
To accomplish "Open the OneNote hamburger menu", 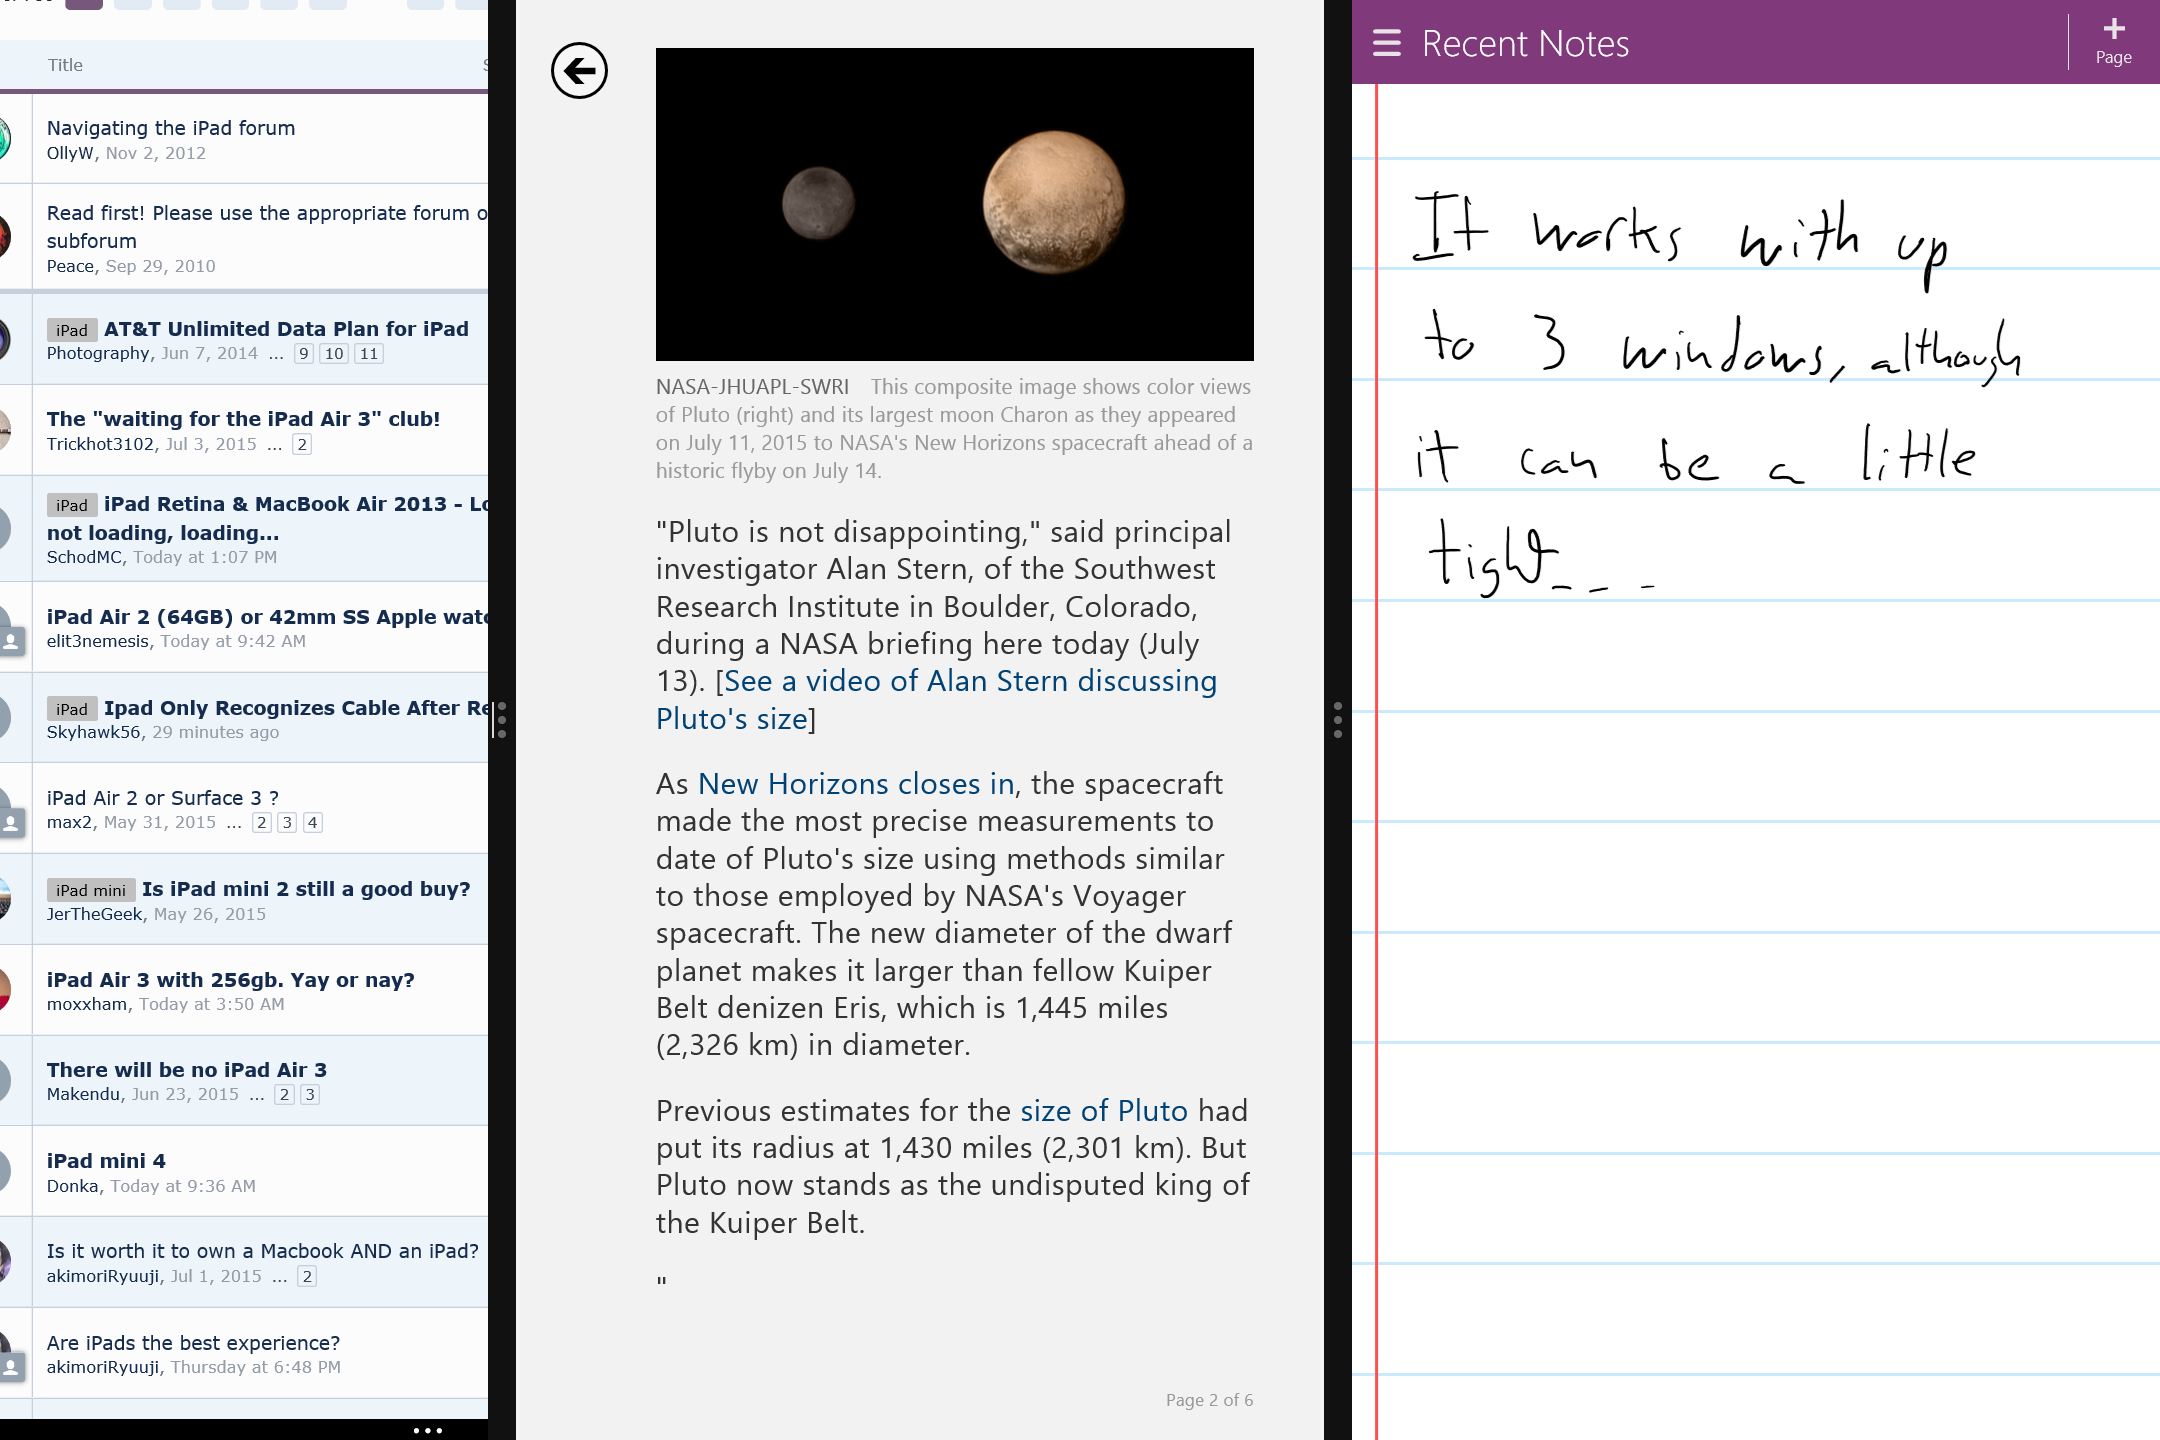I will click(x=1386, y=43).
